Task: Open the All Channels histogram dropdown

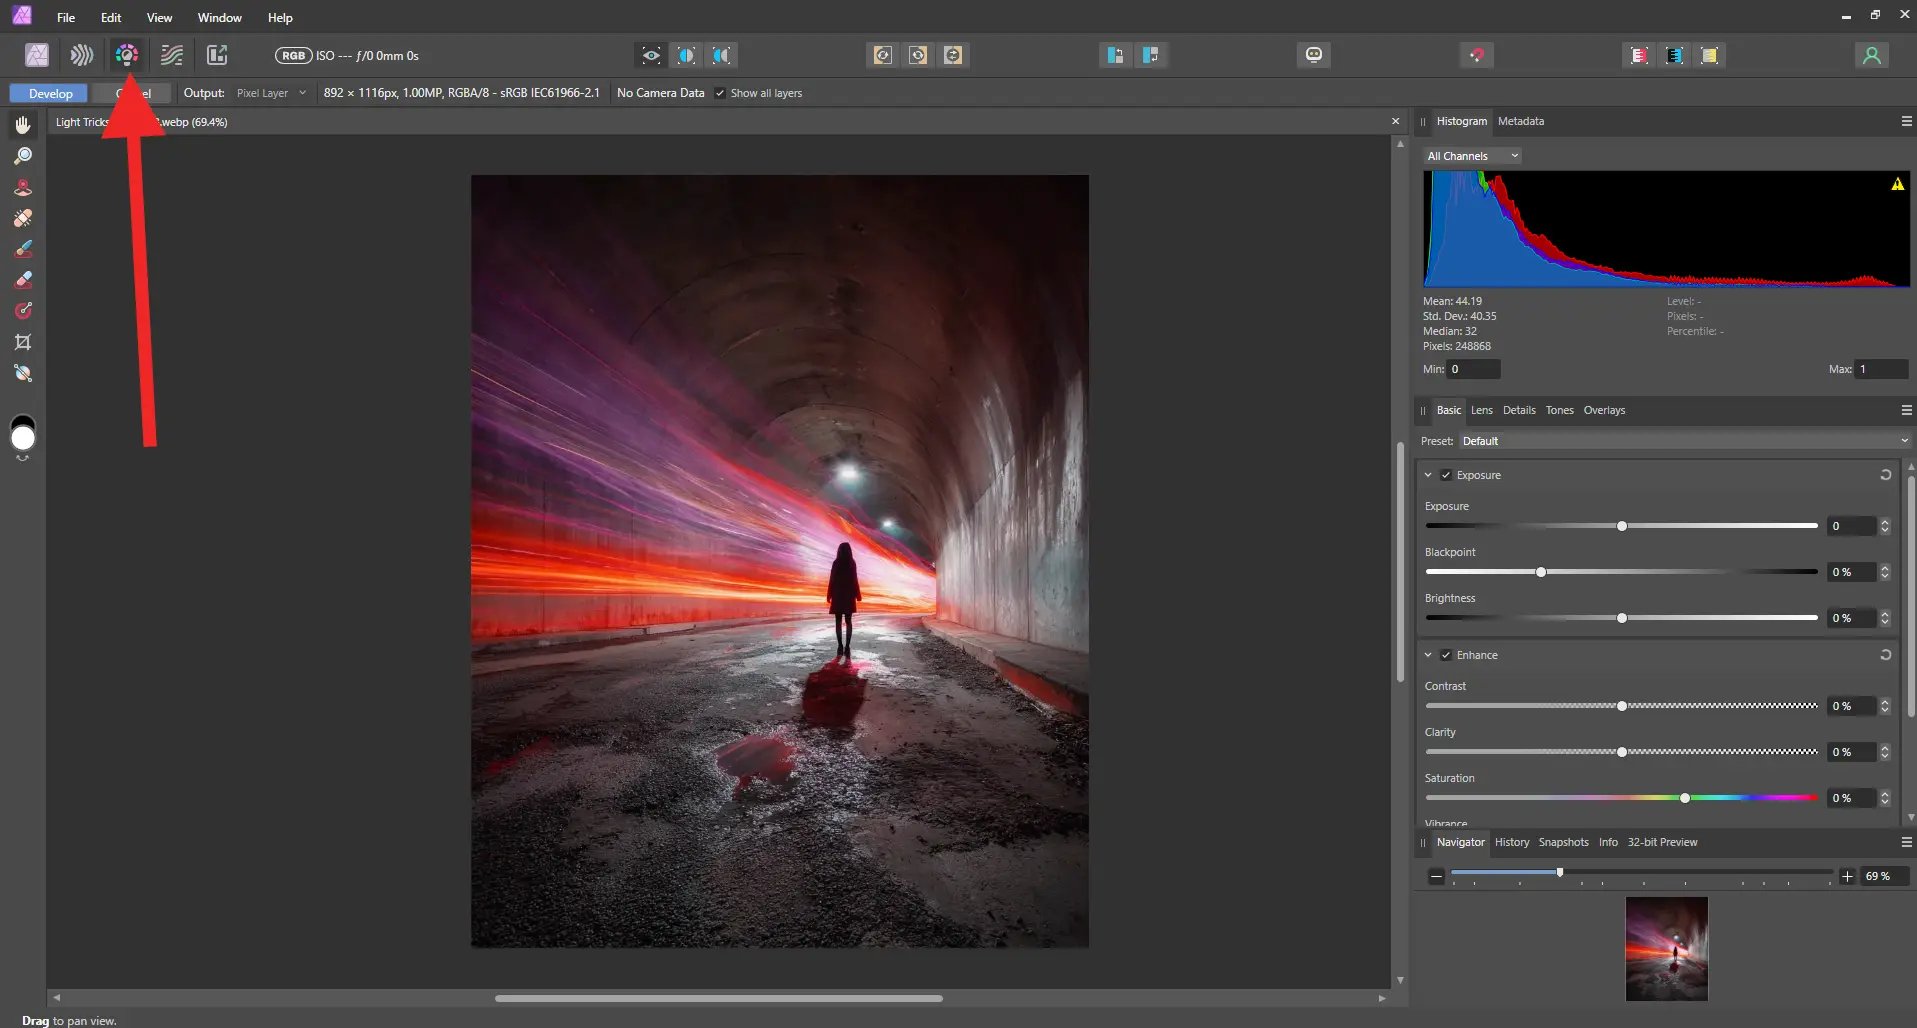Action: (1472, 156)
